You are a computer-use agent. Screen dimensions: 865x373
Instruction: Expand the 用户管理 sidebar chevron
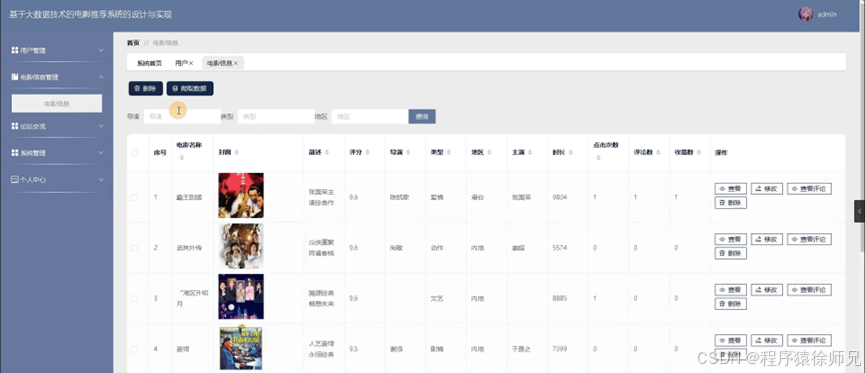click(x=101, y=50)
